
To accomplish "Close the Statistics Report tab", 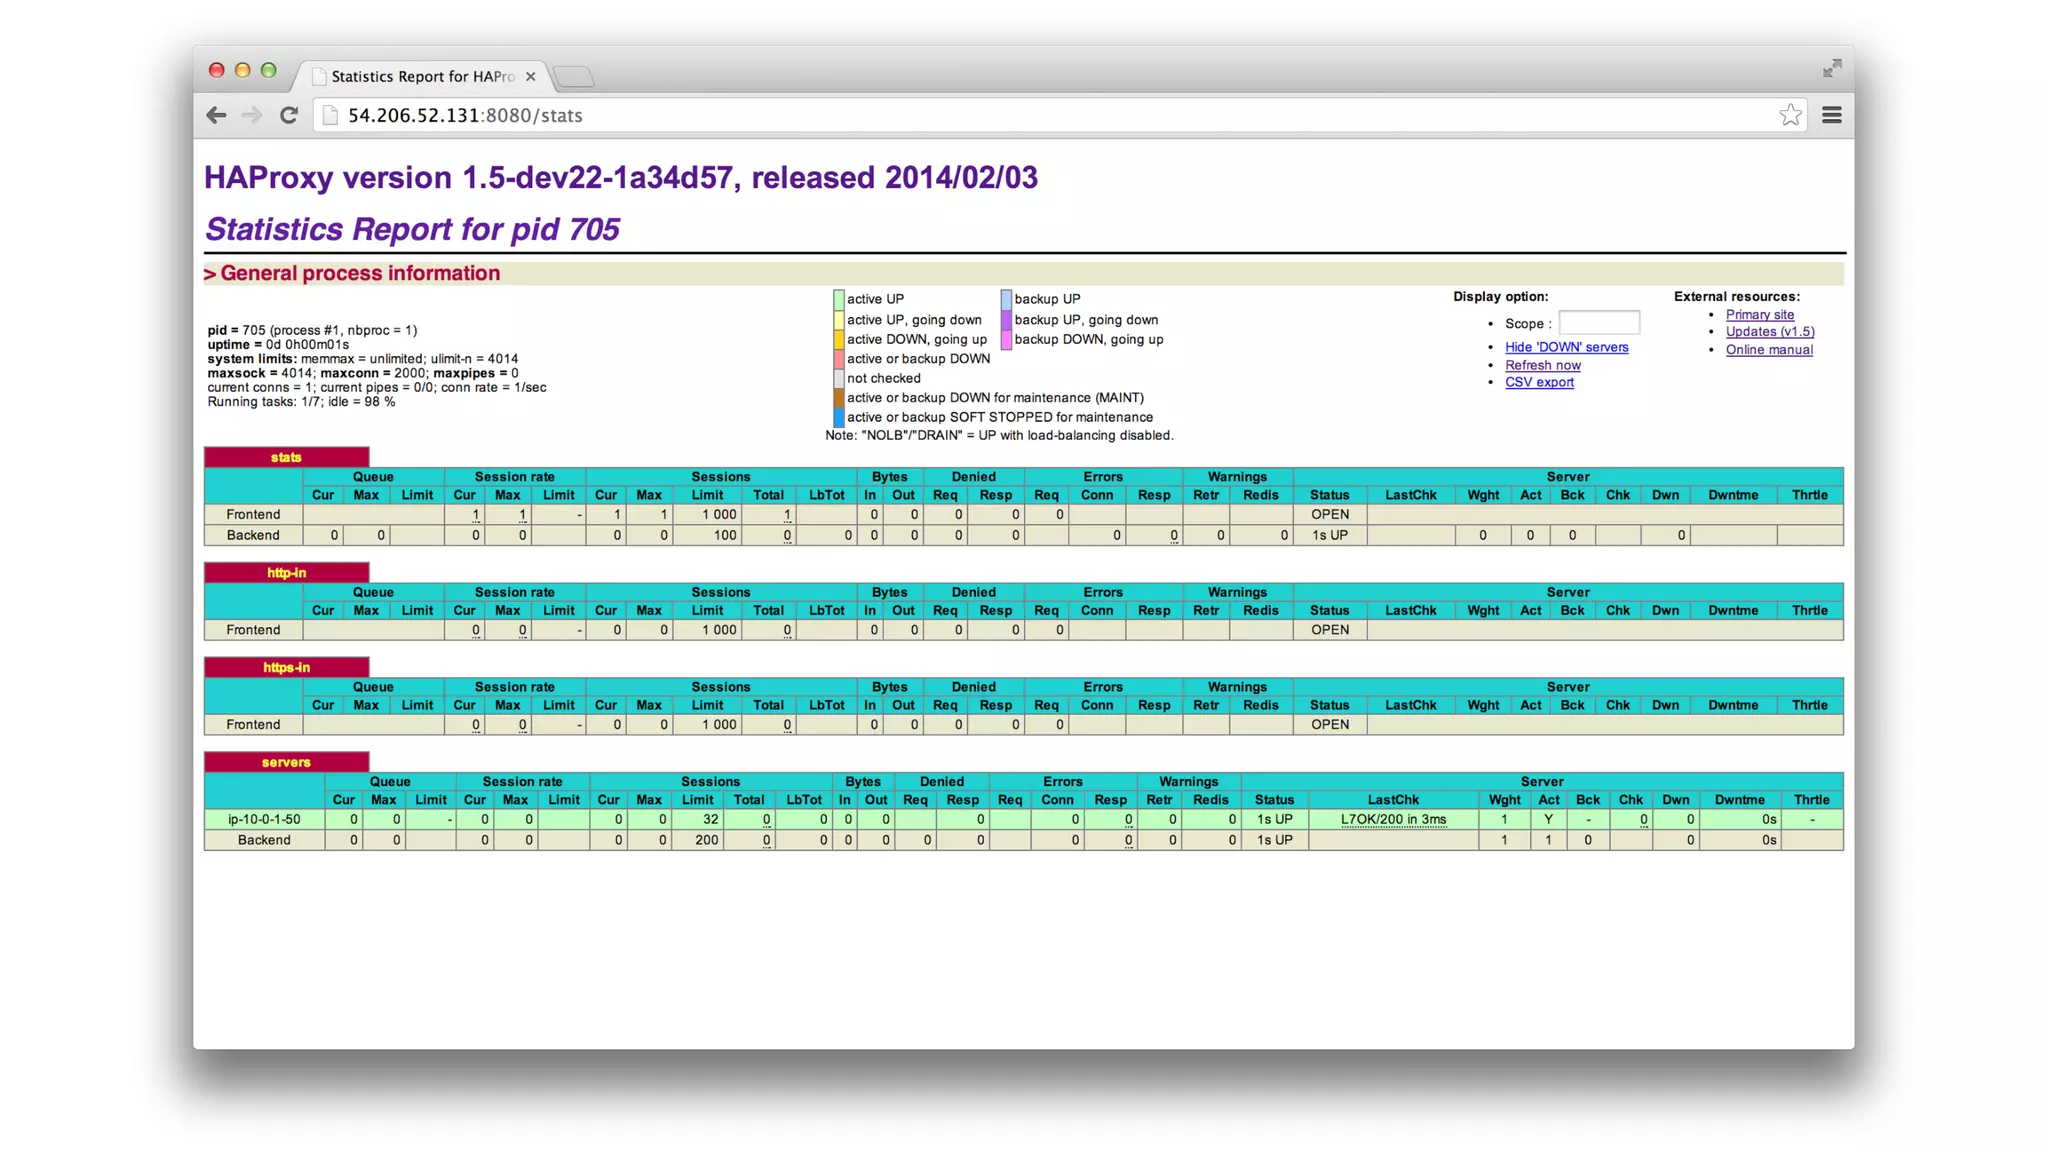I will [530, 76].
